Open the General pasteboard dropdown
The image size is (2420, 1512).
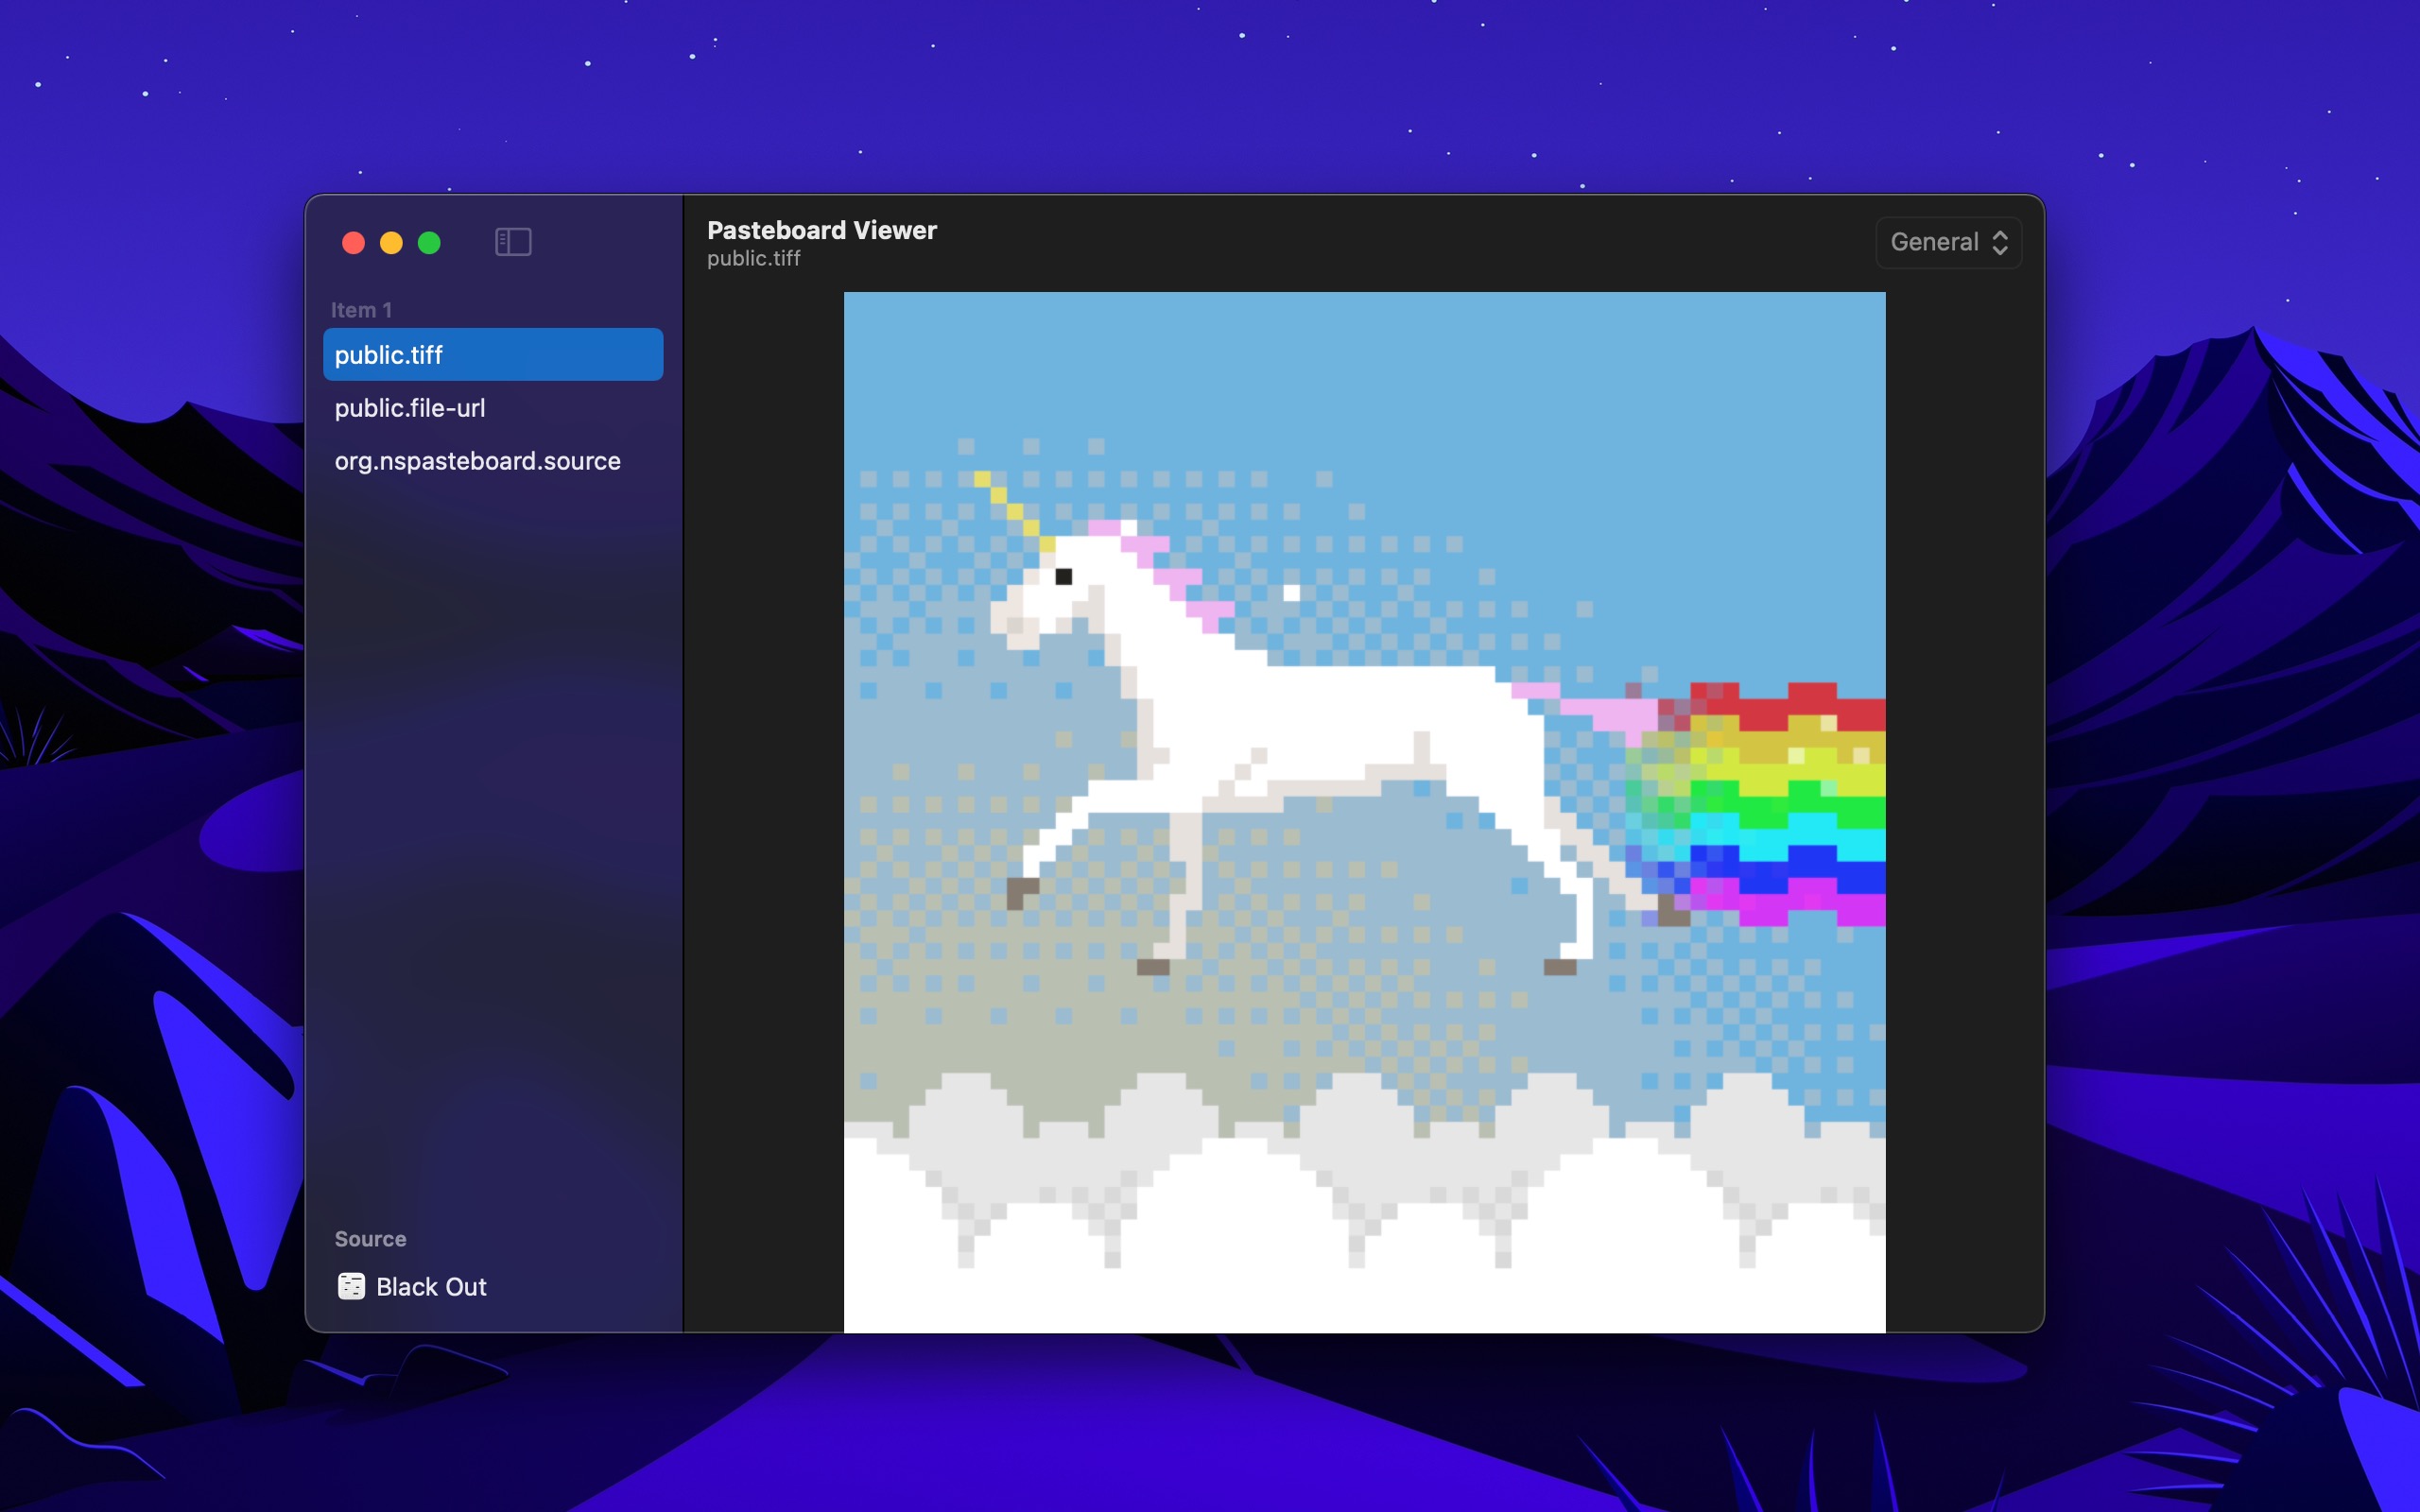[1948, 242]
